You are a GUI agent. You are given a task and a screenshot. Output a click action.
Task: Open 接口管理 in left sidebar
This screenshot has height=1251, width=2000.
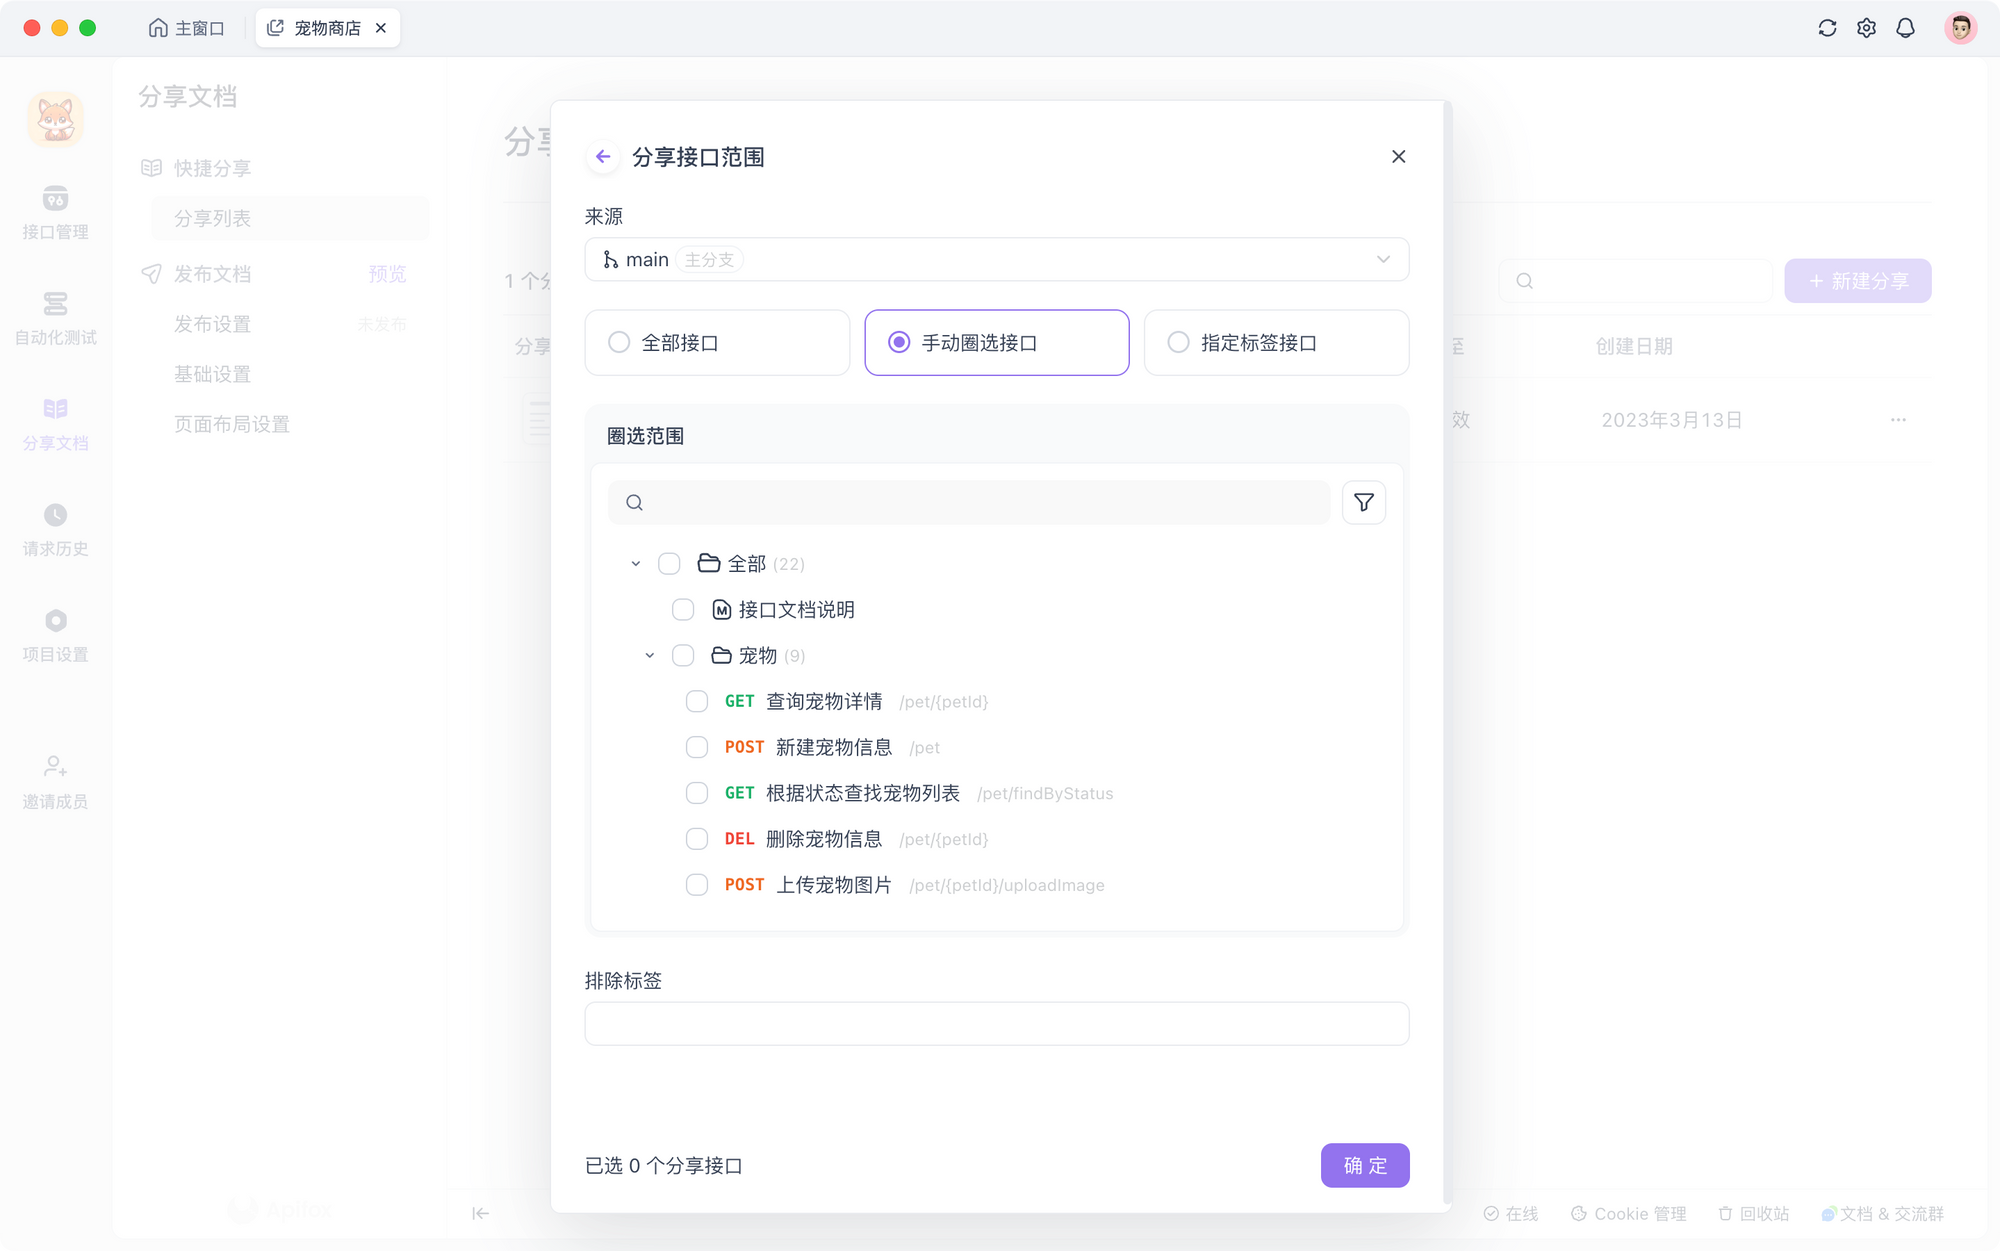pyautogui.click(x=55, y=212)
